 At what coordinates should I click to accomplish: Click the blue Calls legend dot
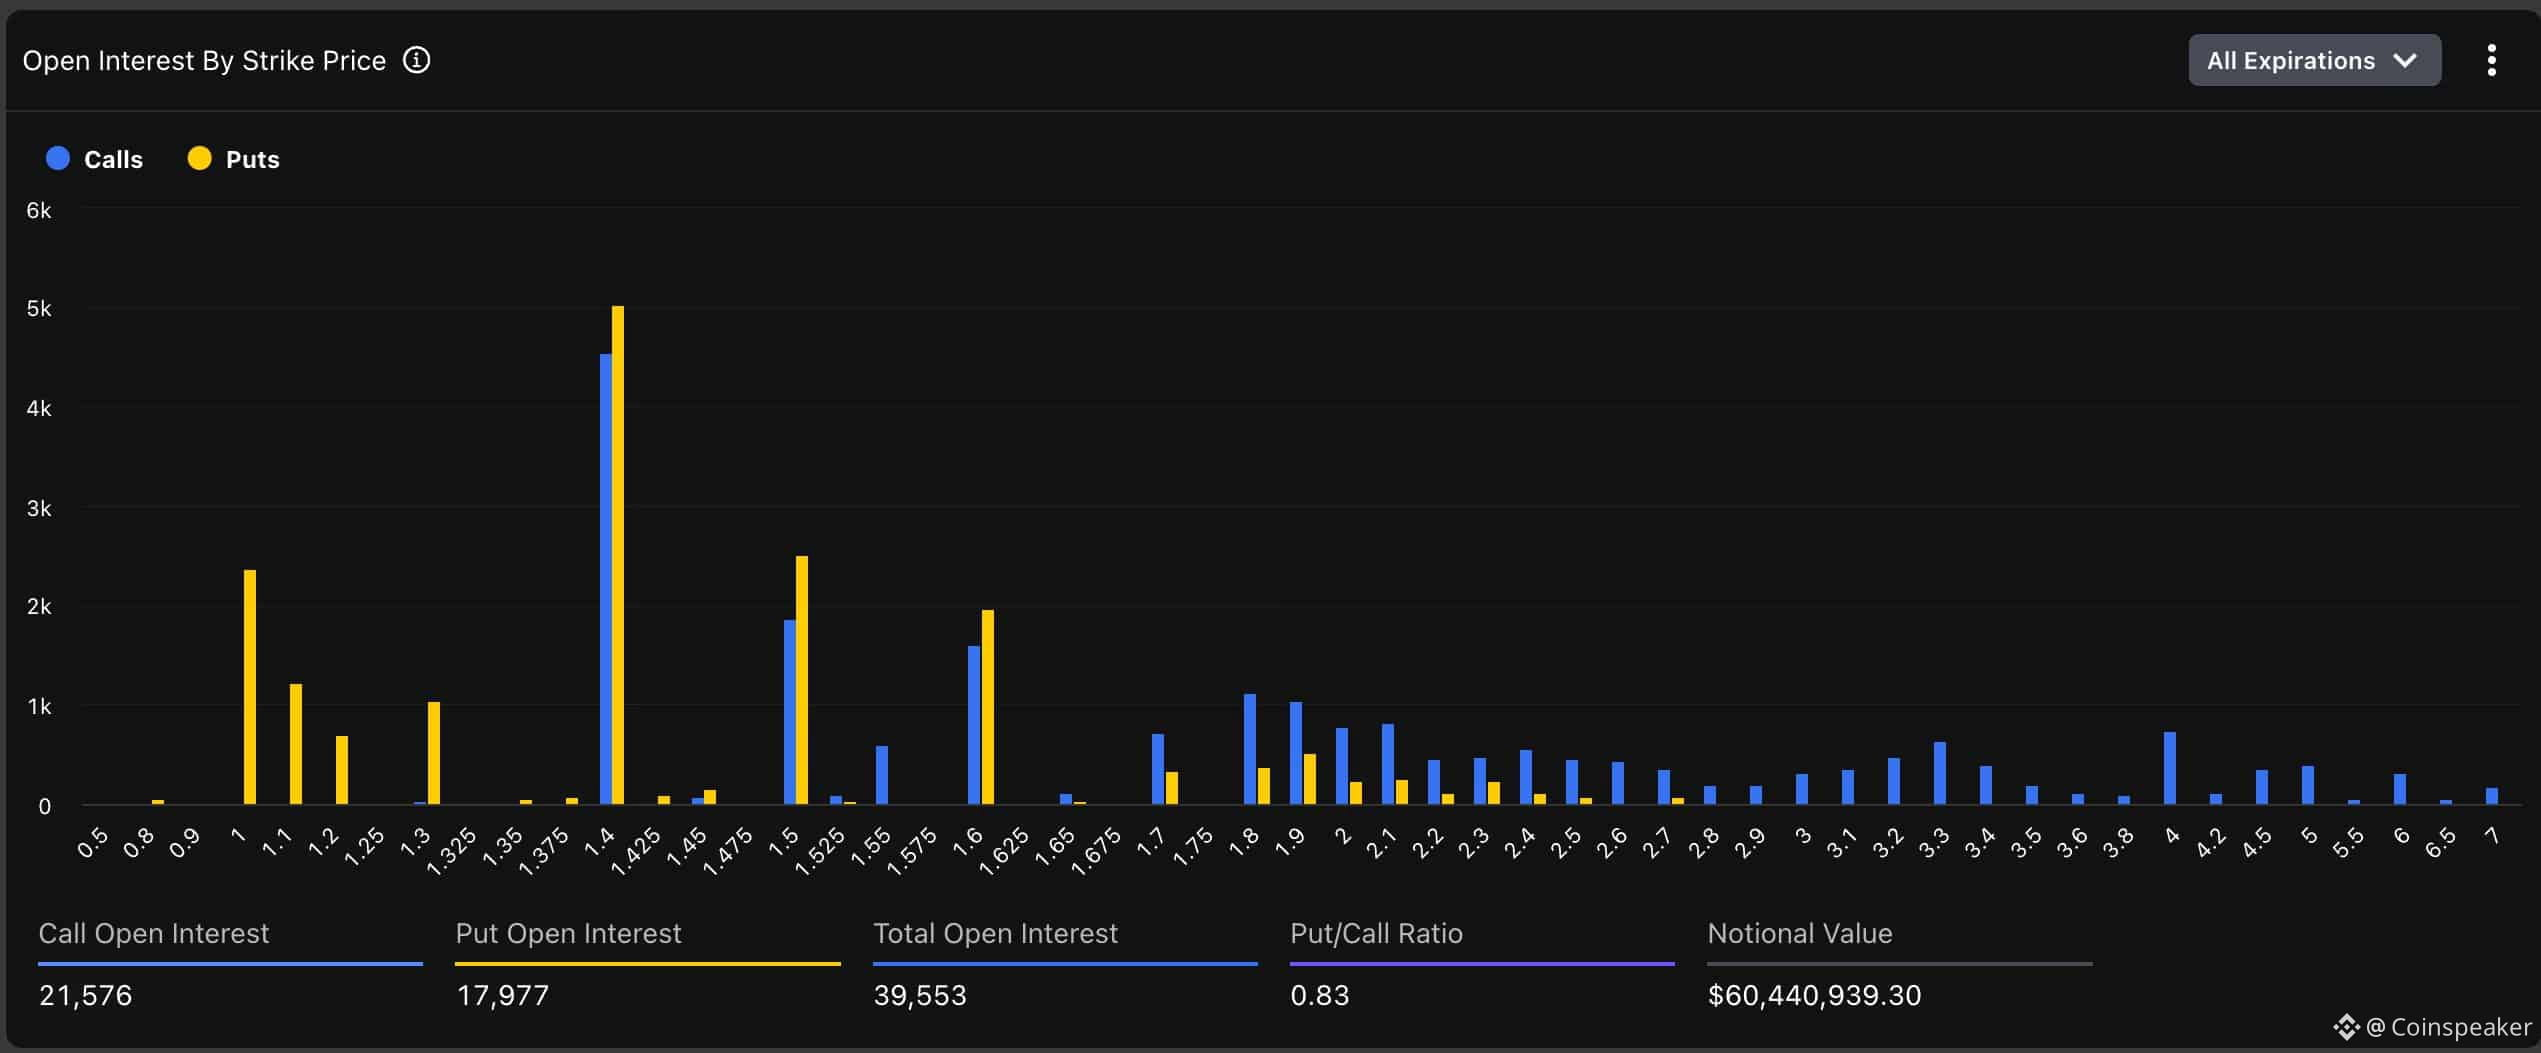[58, 159]
